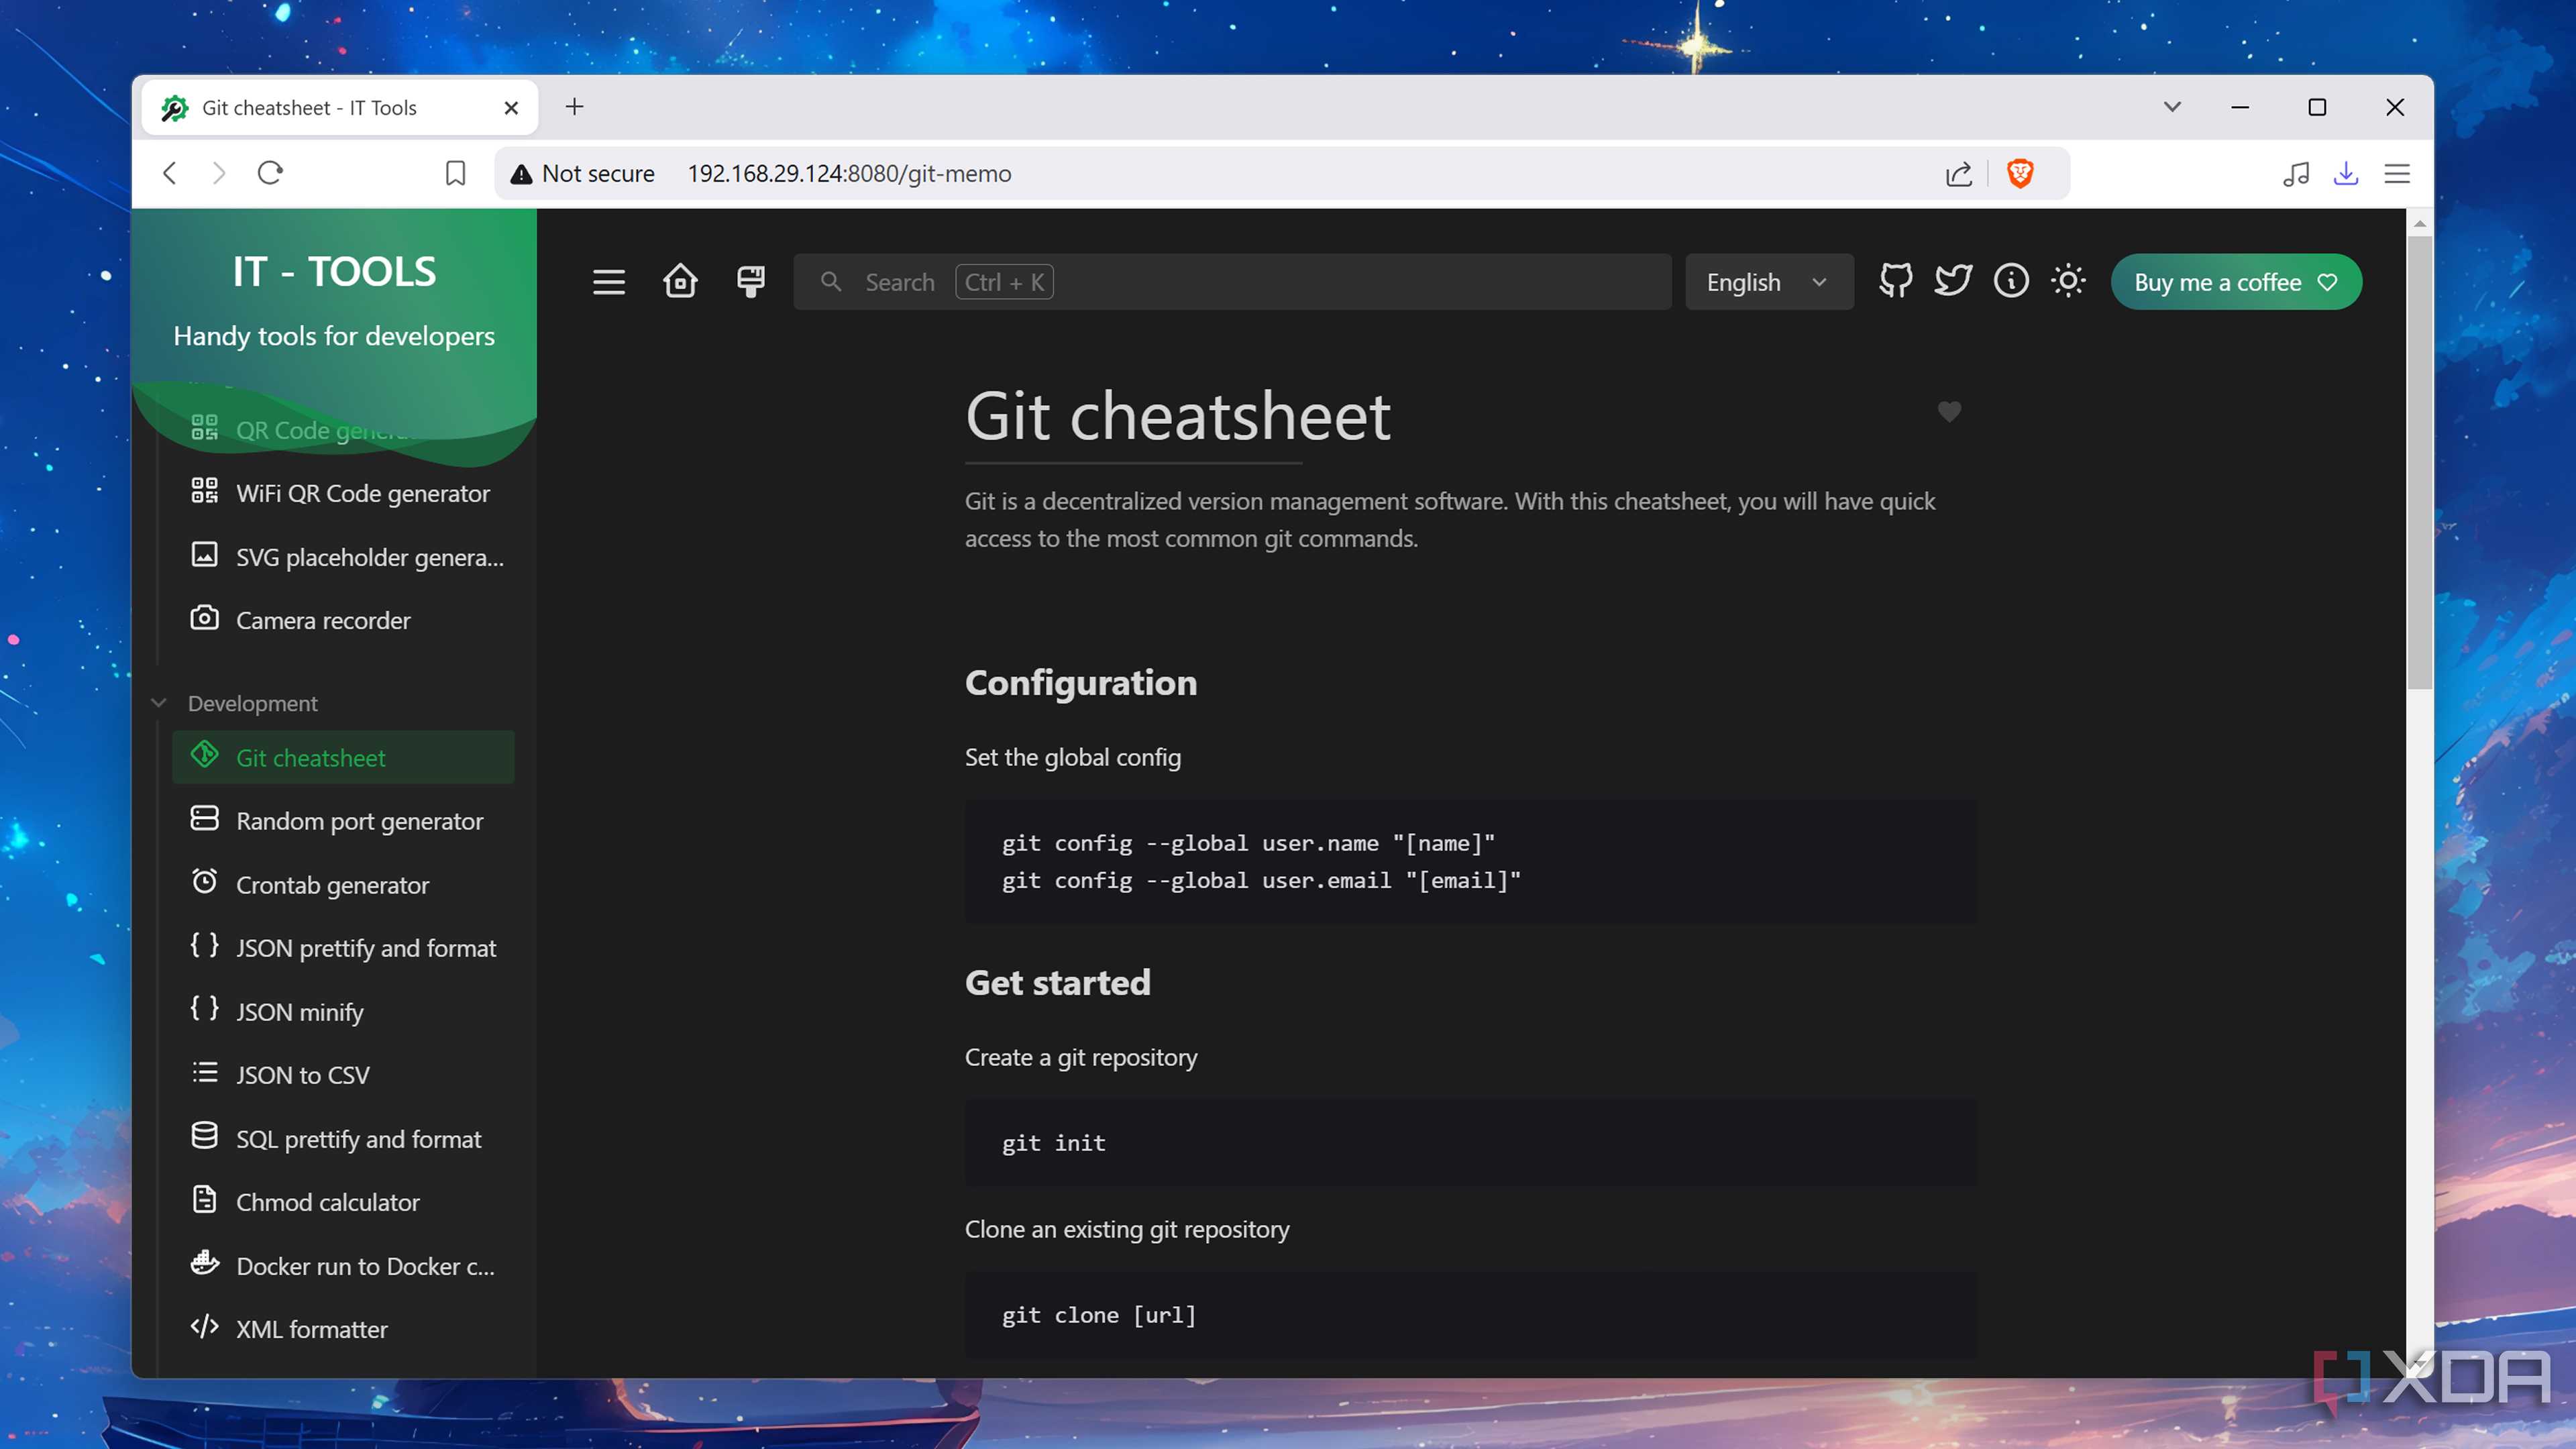Click the IT - TOOLS sidebar title

[334, 272]
